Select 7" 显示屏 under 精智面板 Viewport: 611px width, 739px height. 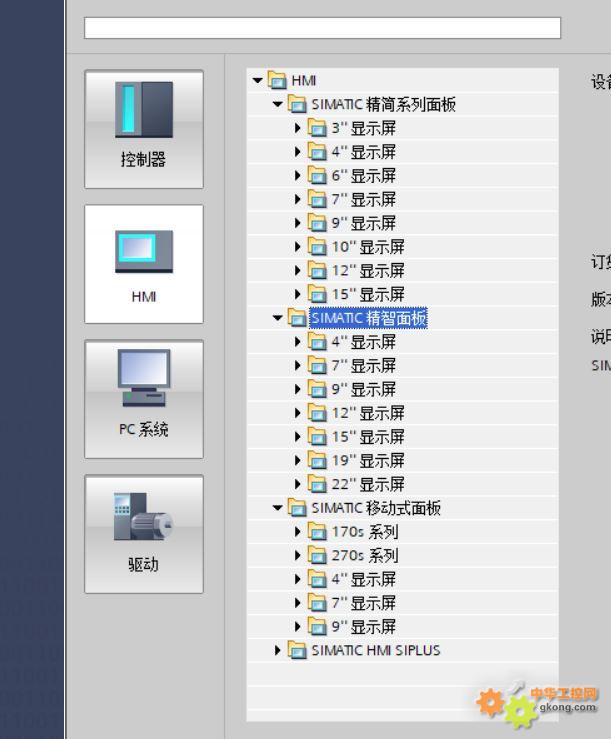pos(363,365)
